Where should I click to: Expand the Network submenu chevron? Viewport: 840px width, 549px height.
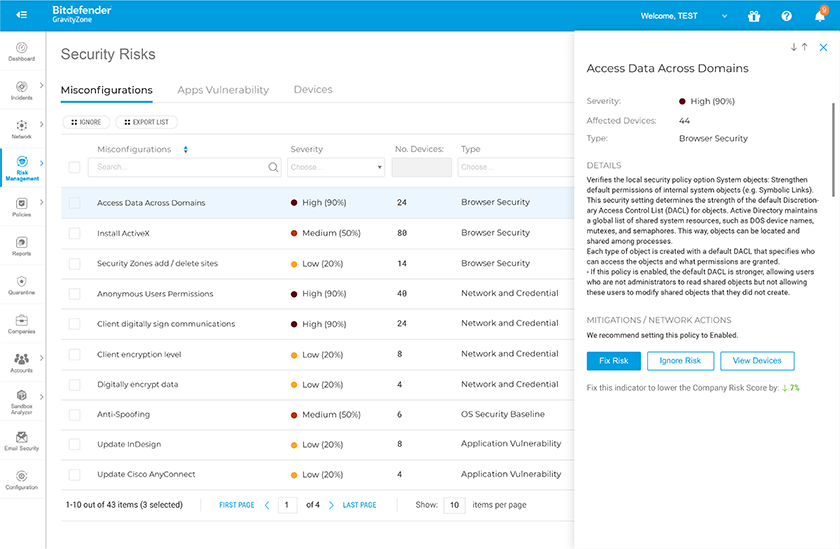(x=41, y=124)
